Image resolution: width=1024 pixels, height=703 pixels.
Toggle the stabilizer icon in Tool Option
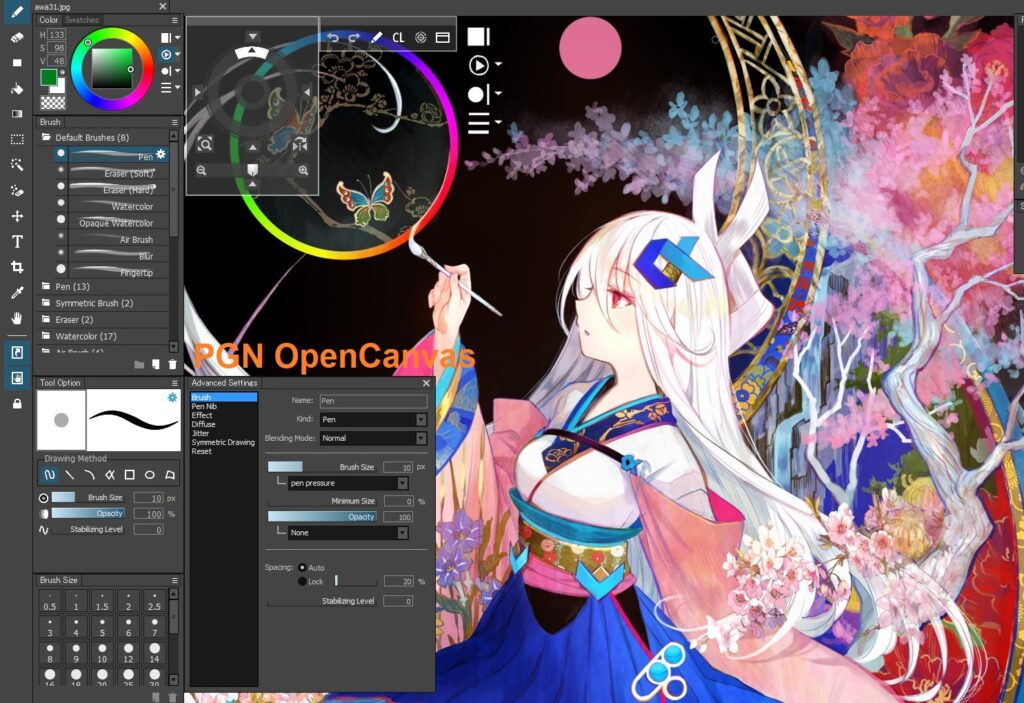click(44, 529)
